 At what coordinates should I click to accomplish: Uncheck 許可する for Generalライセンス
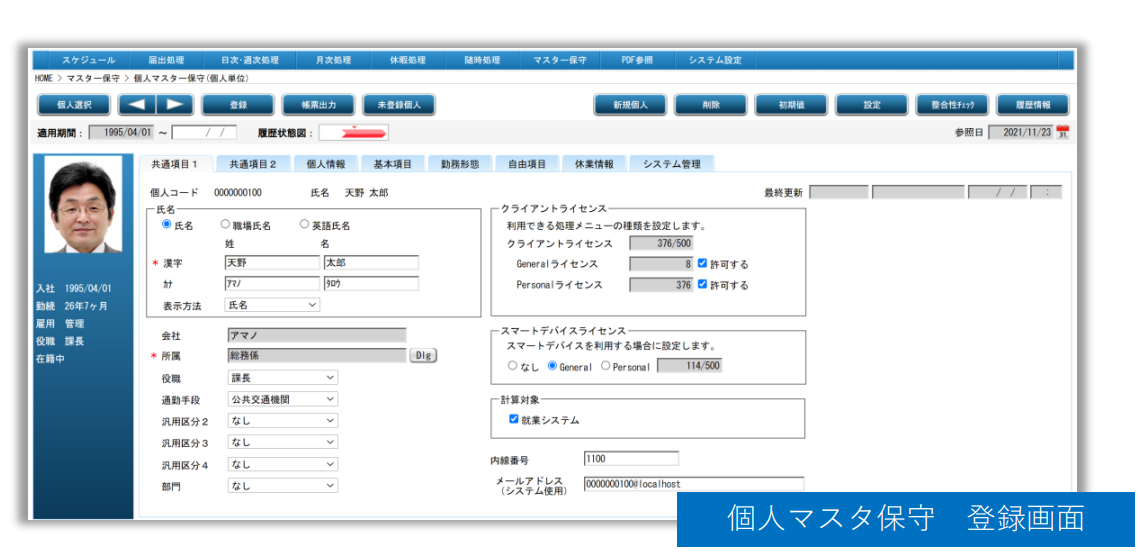[x=703, y=264]
